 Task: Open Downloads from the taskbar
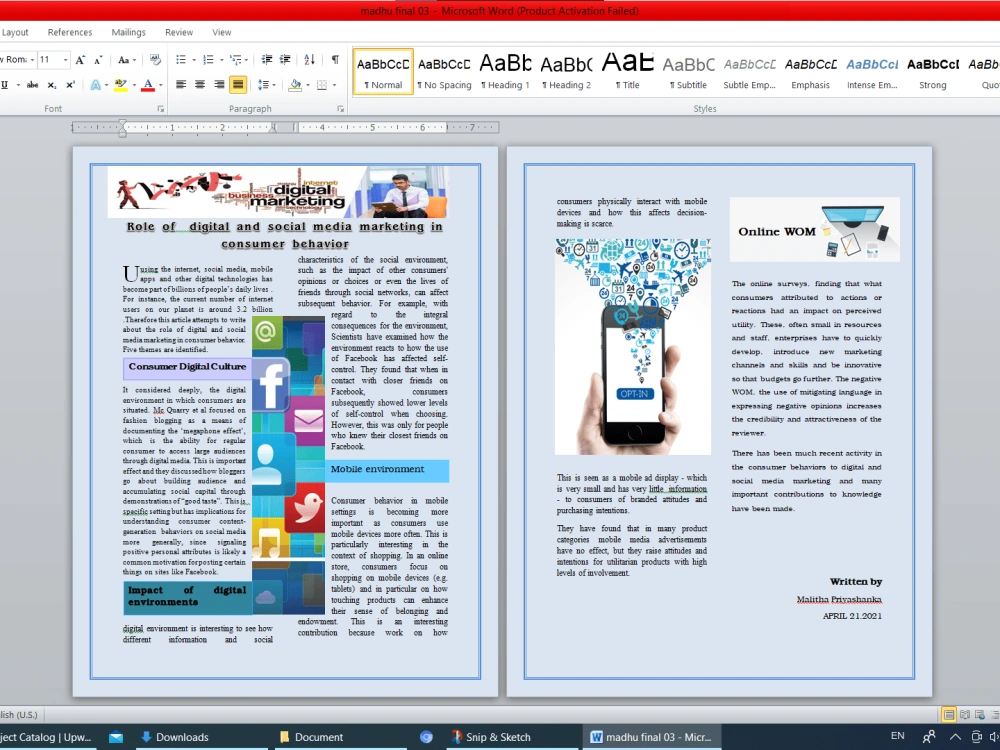coord(174,737)
